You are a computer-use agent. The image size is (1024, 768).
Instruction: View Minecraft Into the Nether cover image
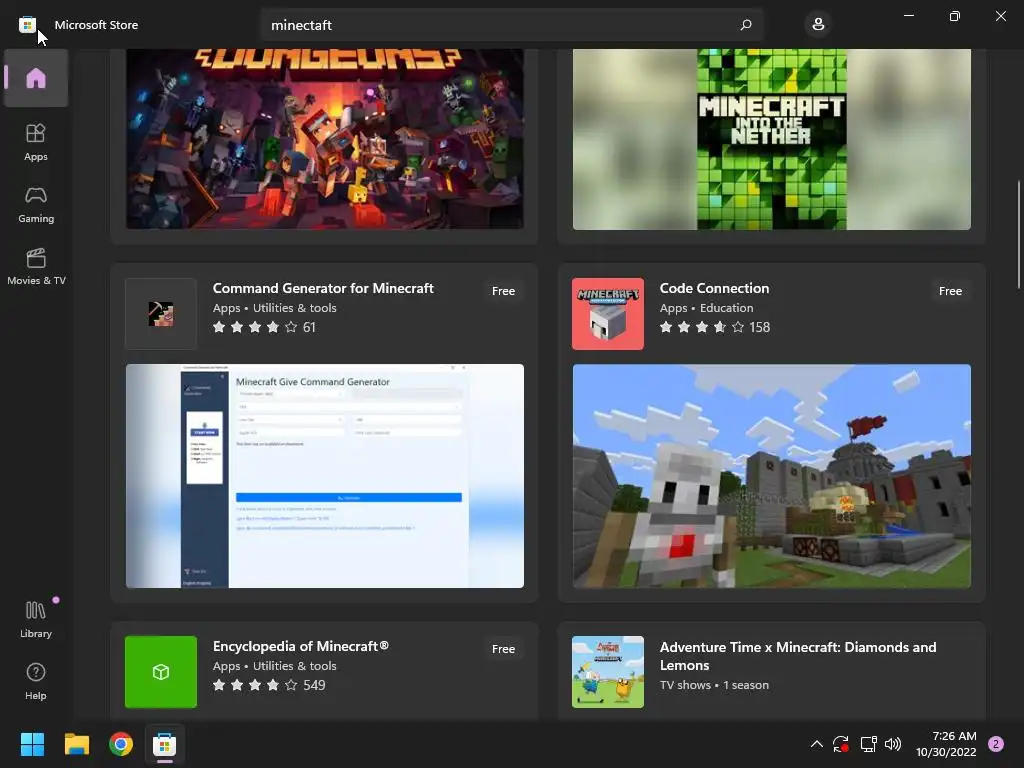pyautogui.click(x=772, y=139)
